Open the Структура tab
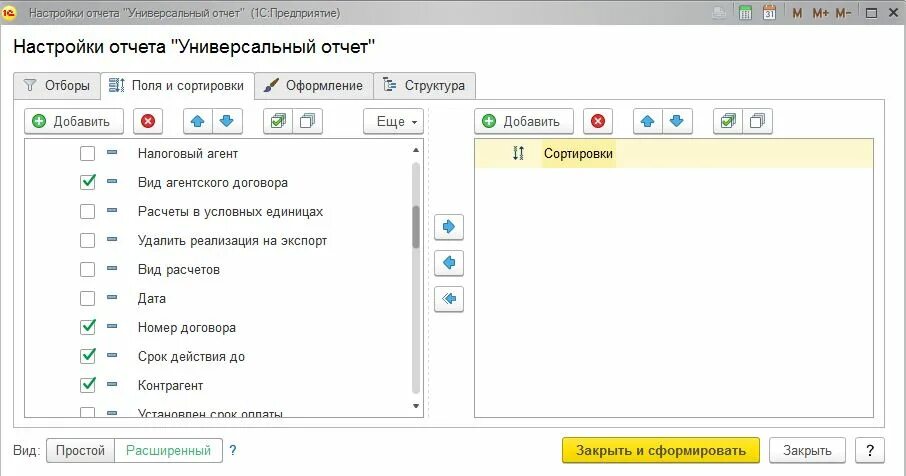The image size is (906, 476). point(425,85)
